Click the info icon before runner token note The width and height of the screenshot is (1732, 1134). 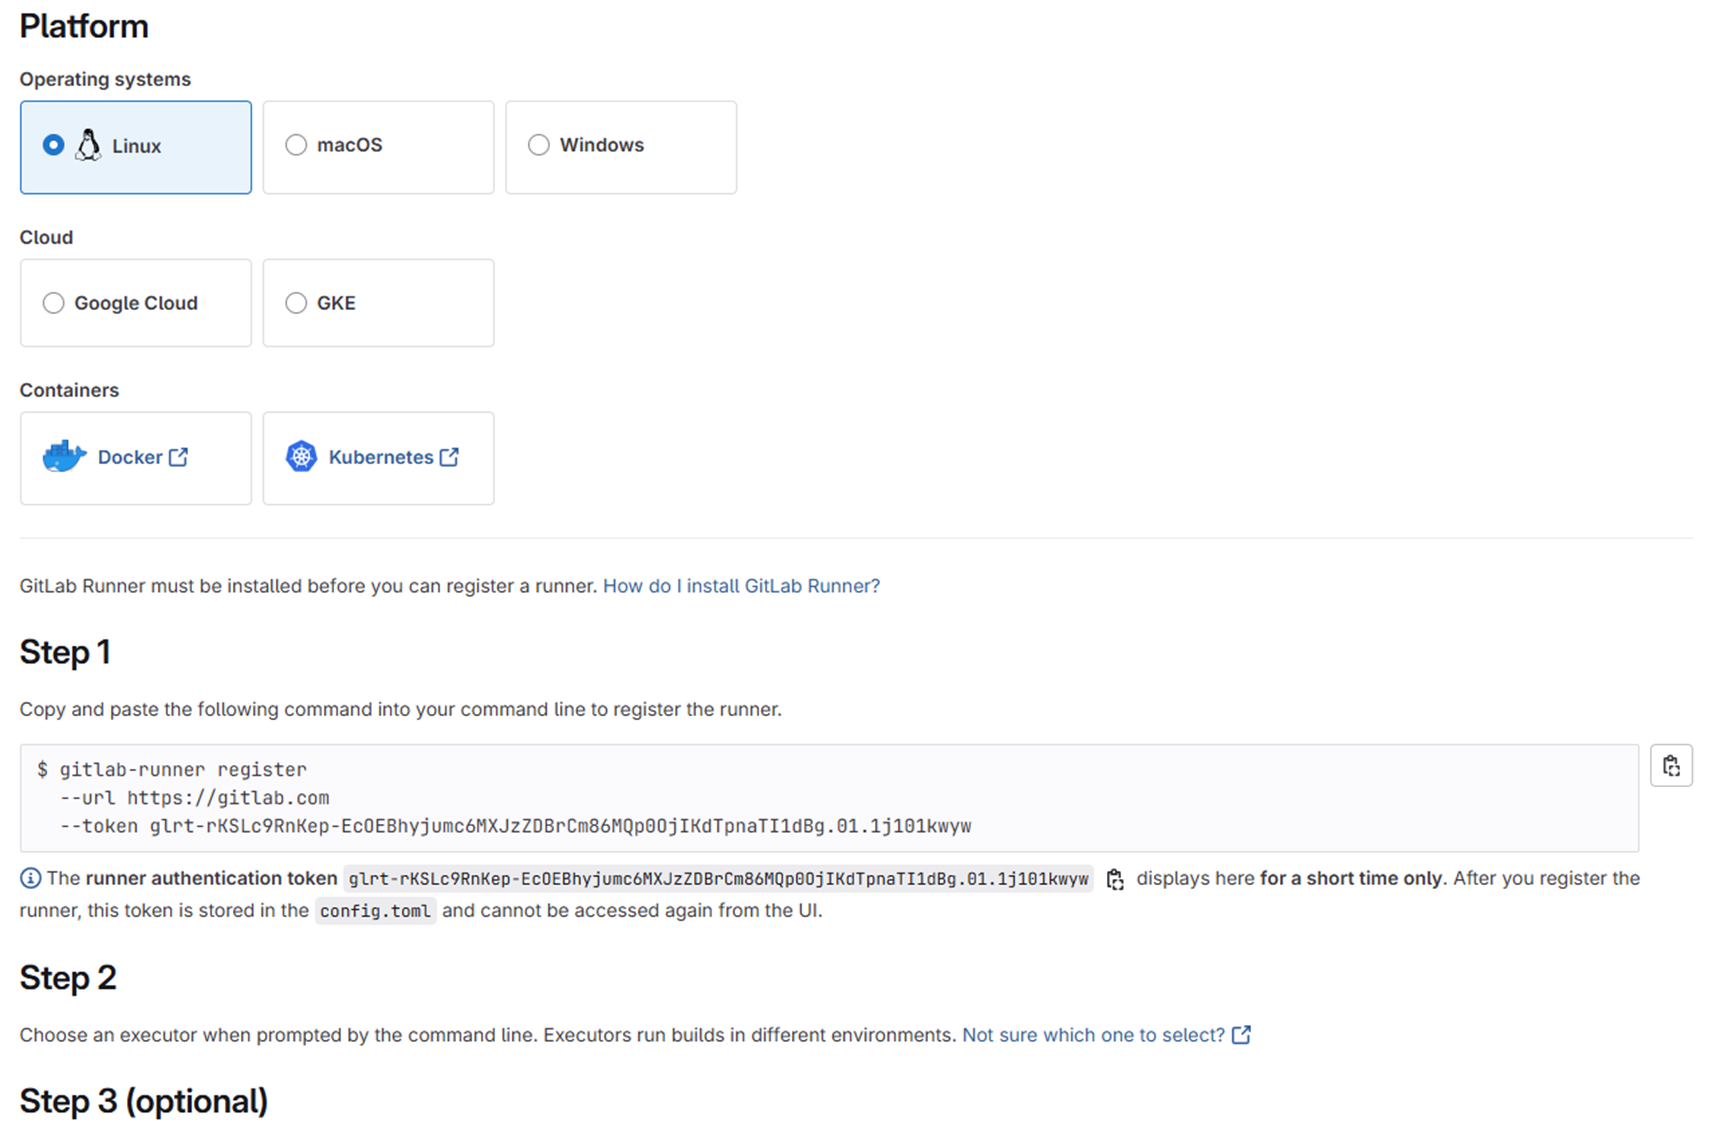coord(30,878)
